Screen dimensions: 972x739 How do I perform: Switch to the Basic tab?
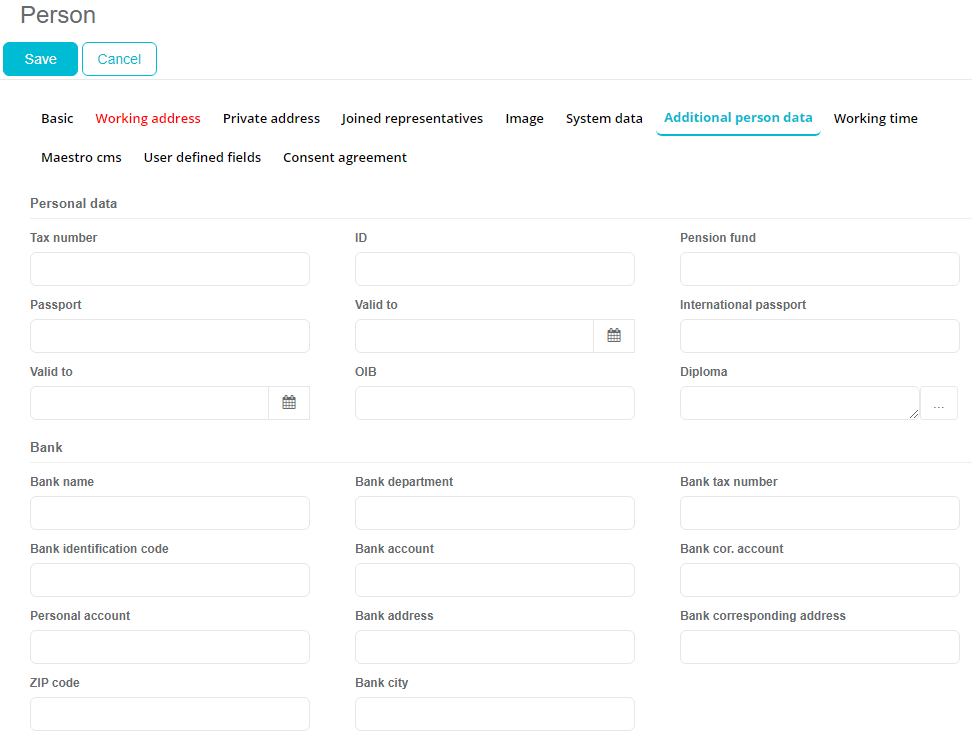57,118
